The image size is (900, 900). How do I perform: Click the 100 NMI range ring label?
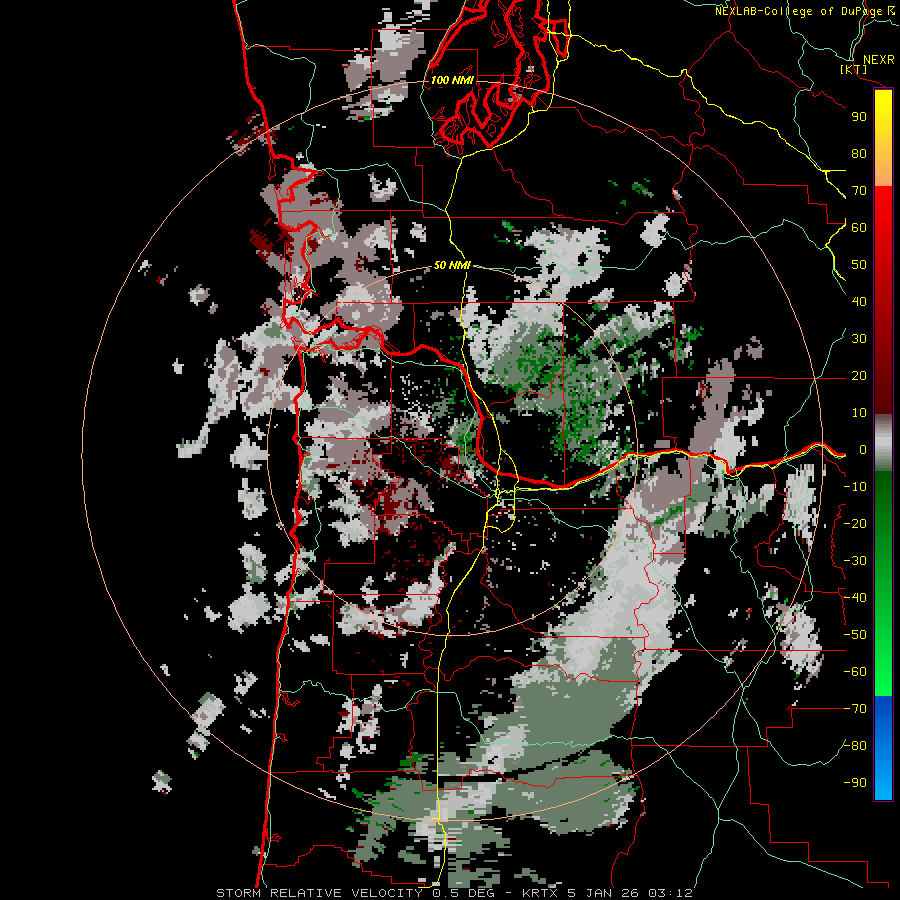click(x=452, y=80)
